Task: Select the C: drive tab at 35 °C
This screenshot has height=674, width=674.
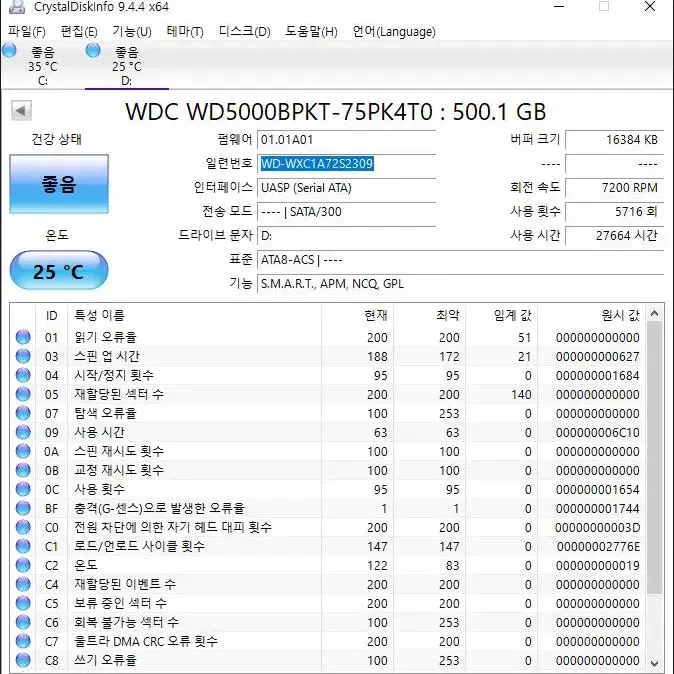Action: pos(42,66)
